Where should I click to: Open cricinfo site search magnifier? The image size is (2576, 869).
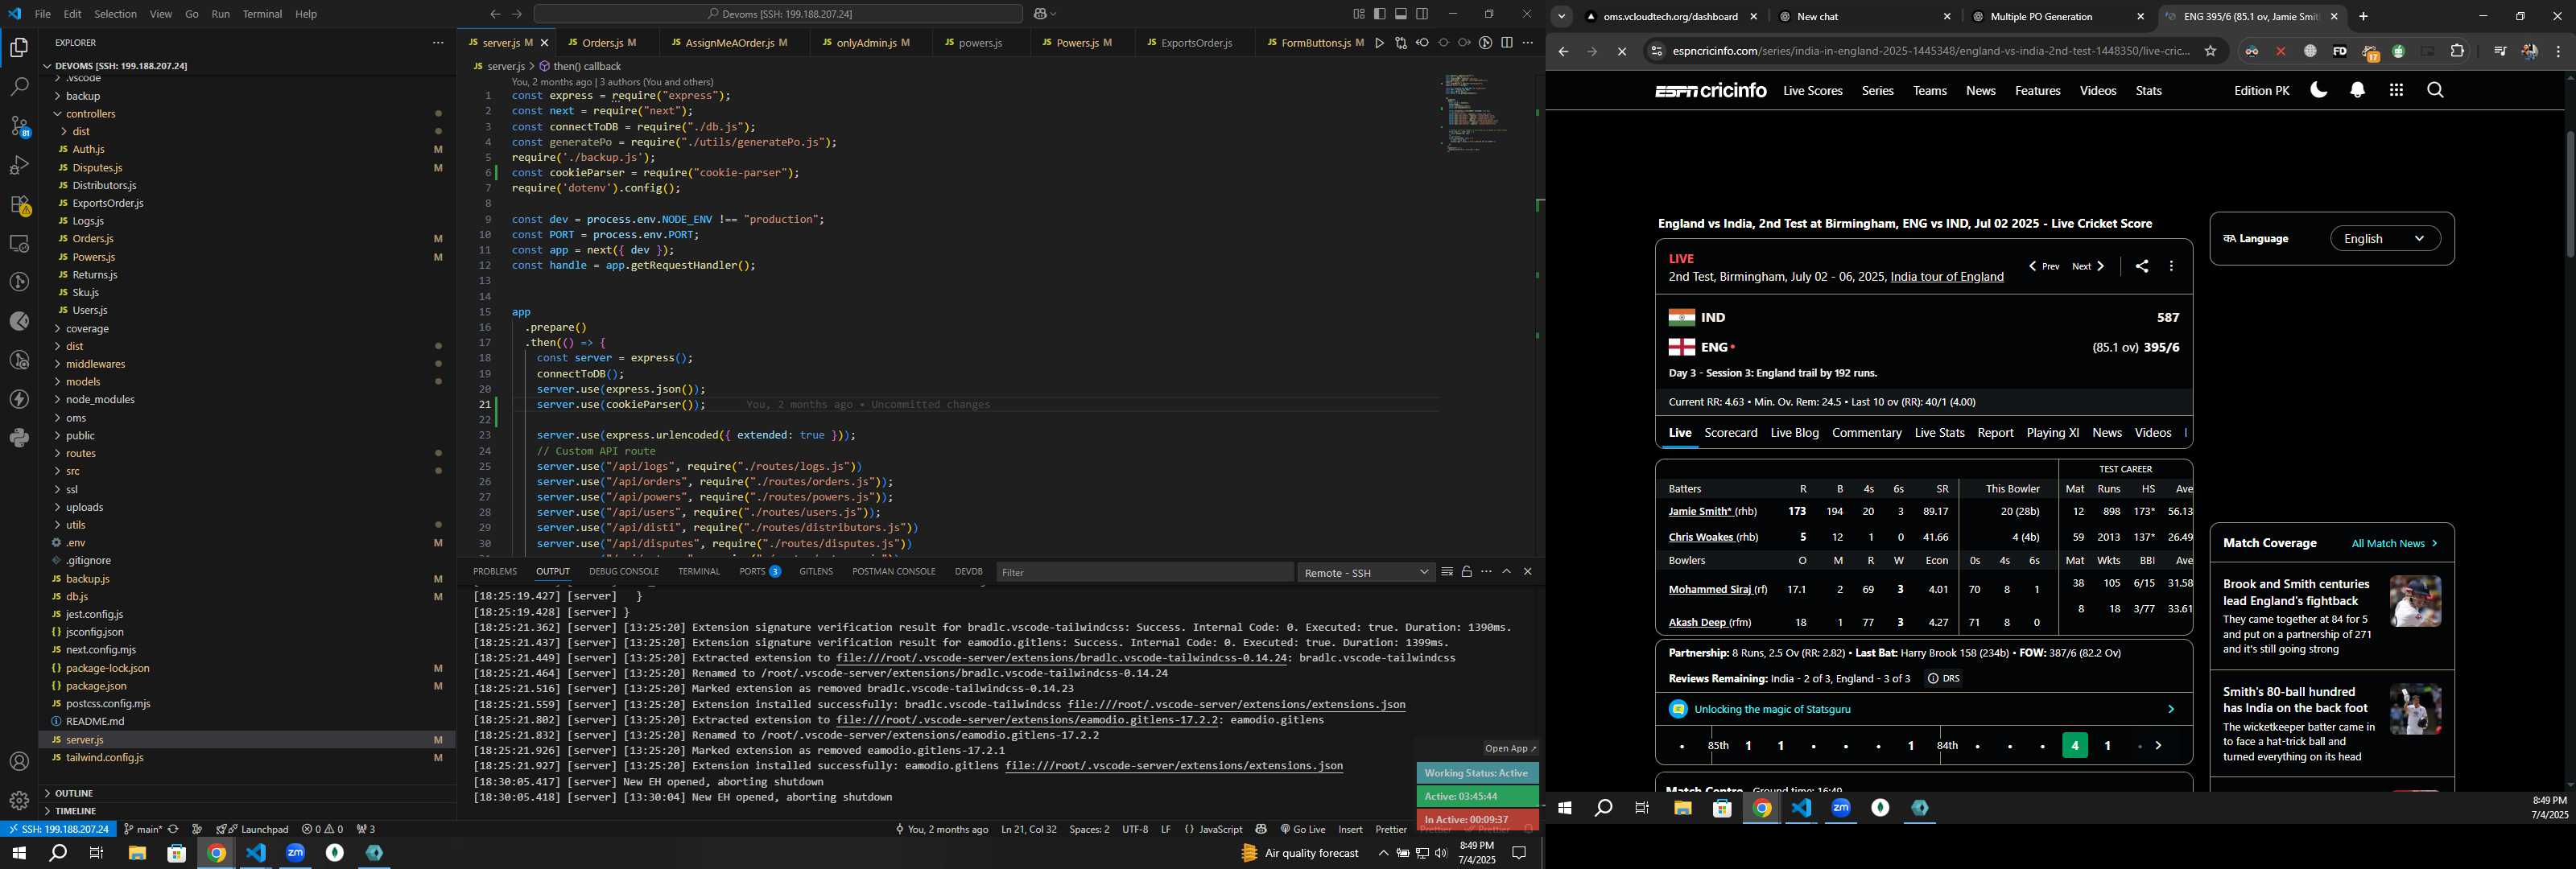2435,90
